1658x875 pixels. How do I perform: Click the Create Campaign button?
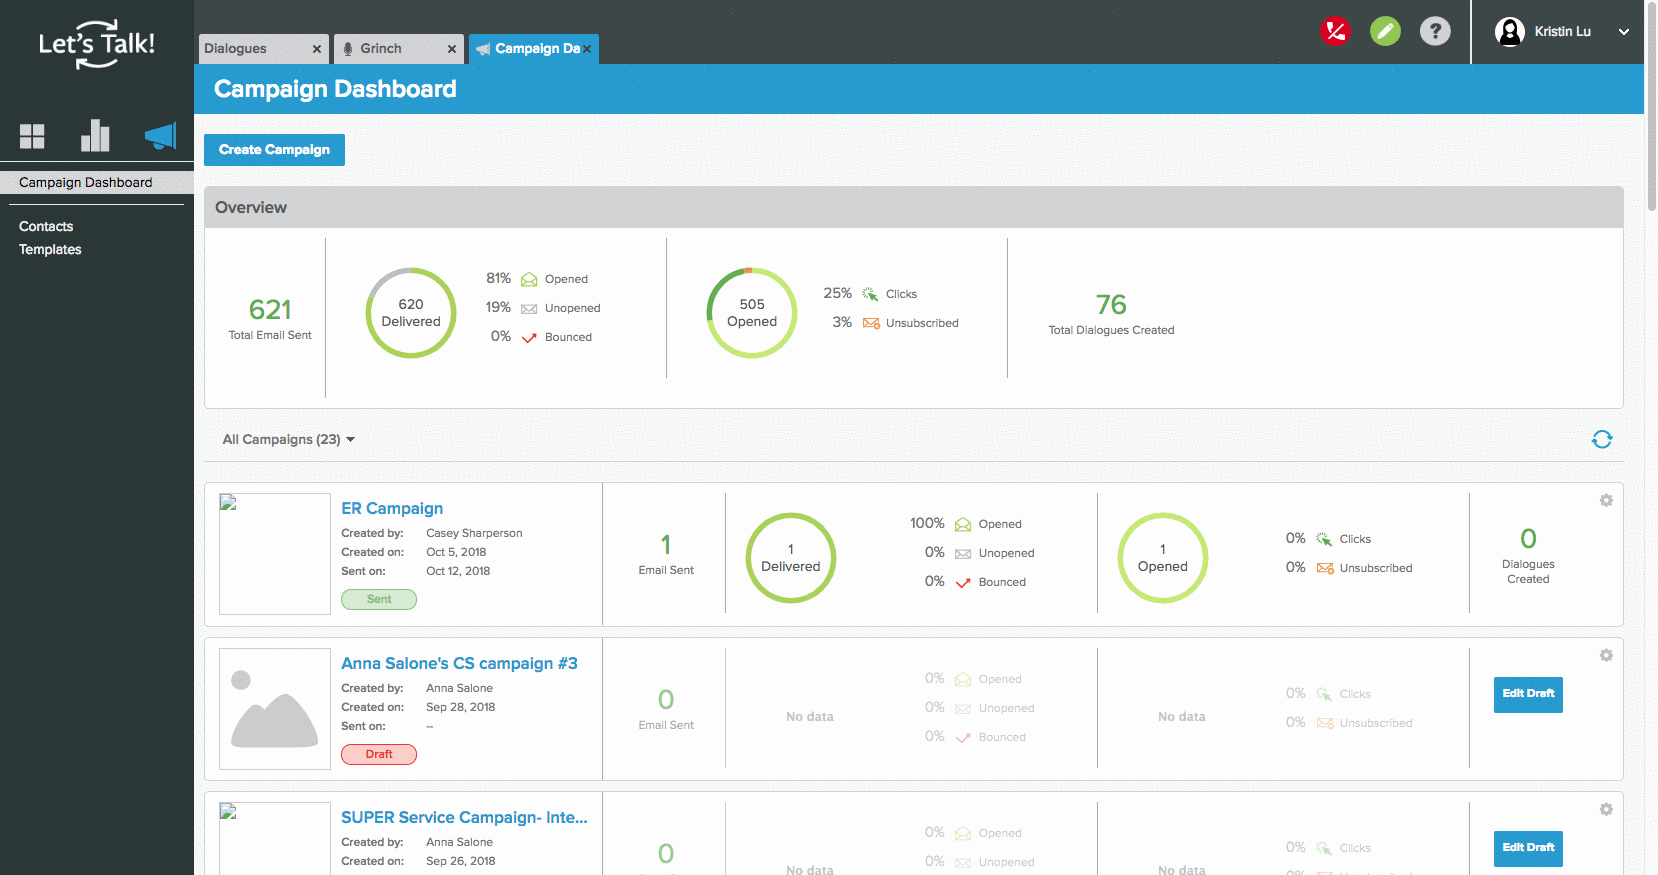(x=274, y=150)
